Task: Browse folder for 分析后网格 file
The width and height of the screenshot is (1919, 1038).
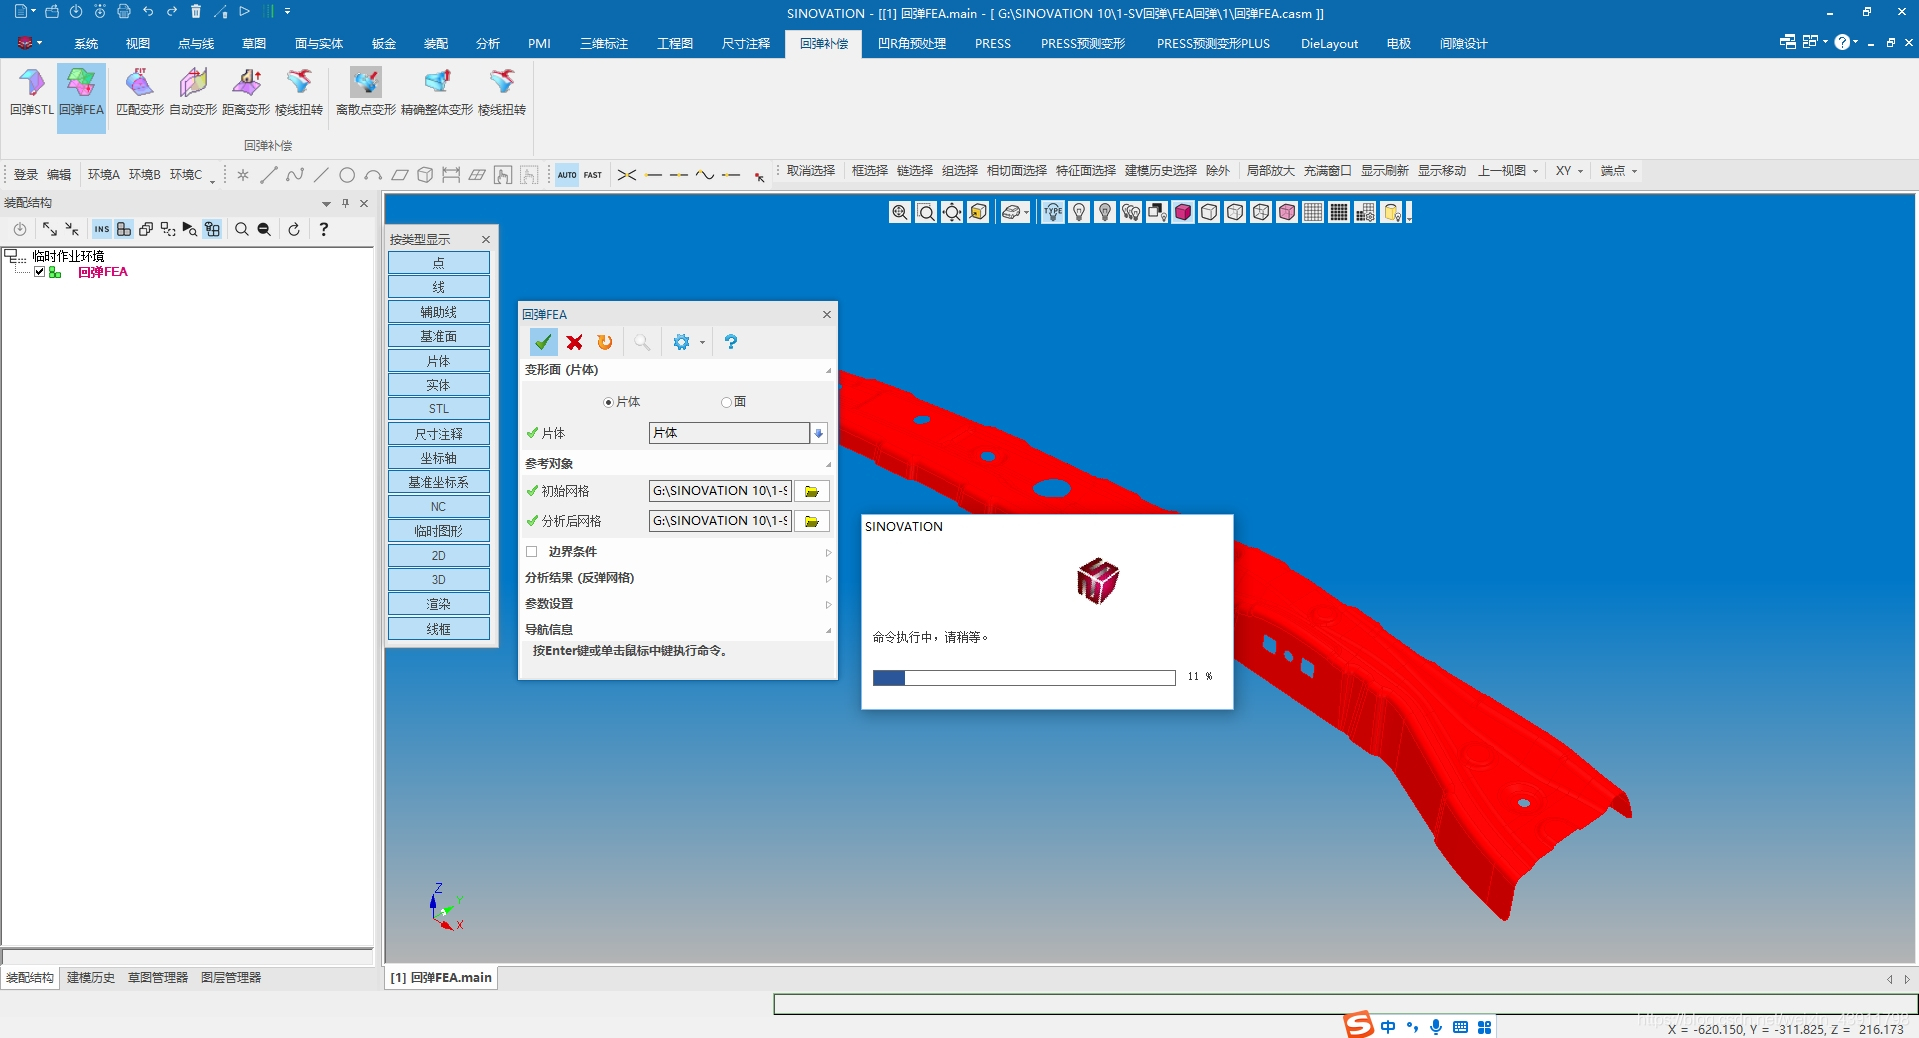Action: point(812,521)
